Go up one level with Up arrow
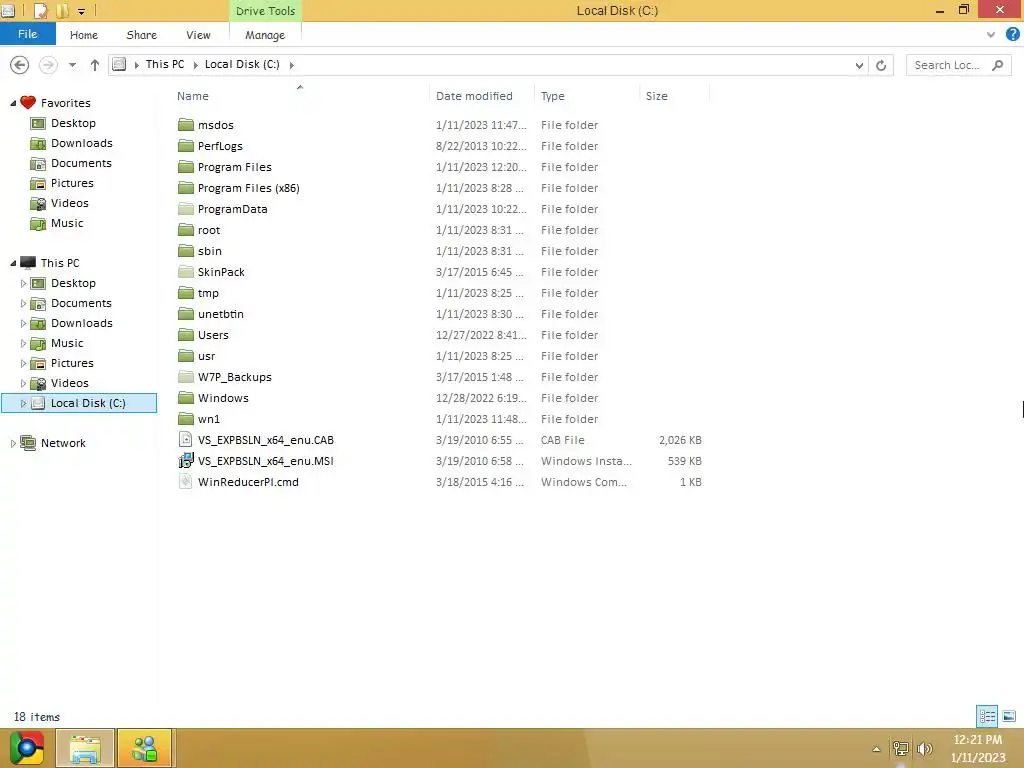The width and height of the screenshot is (1024, 768). pos(95,65)
